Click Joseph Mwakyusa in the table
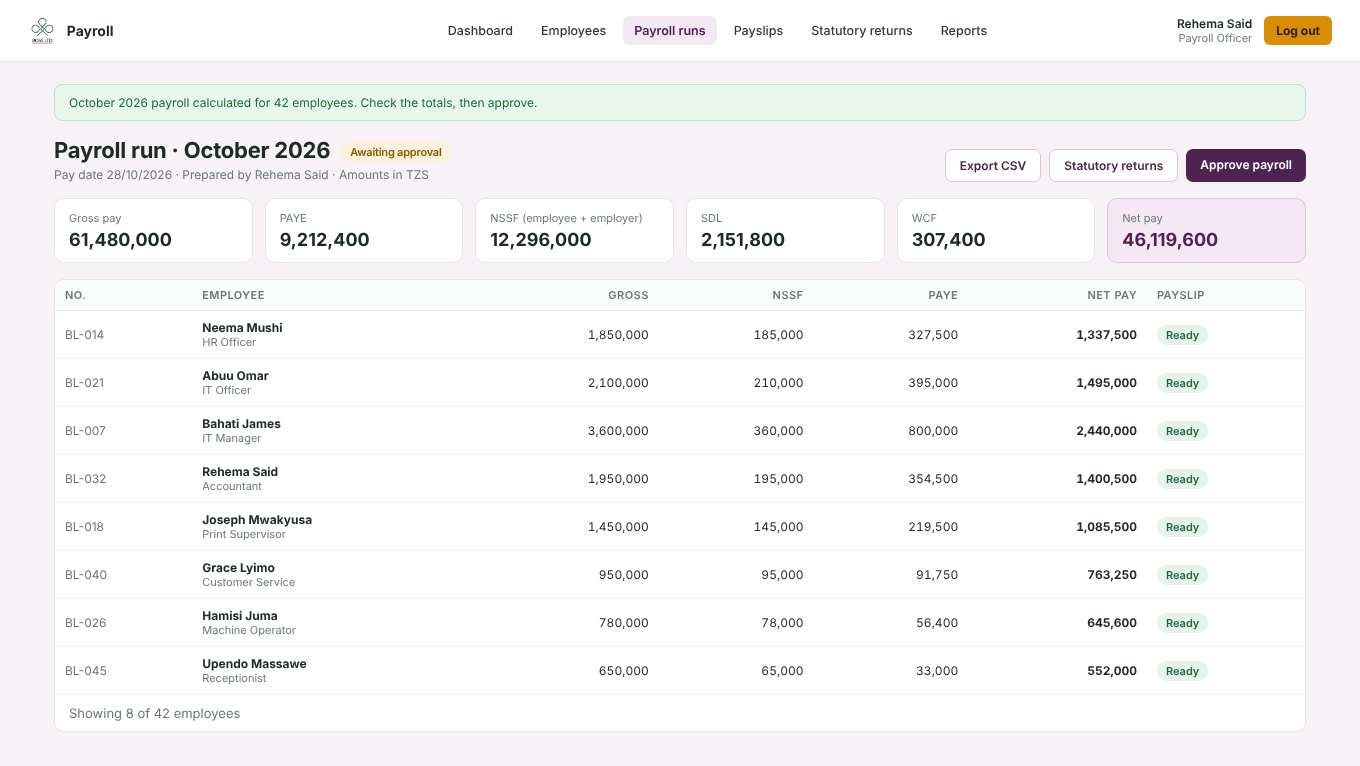 pos(257,520)
